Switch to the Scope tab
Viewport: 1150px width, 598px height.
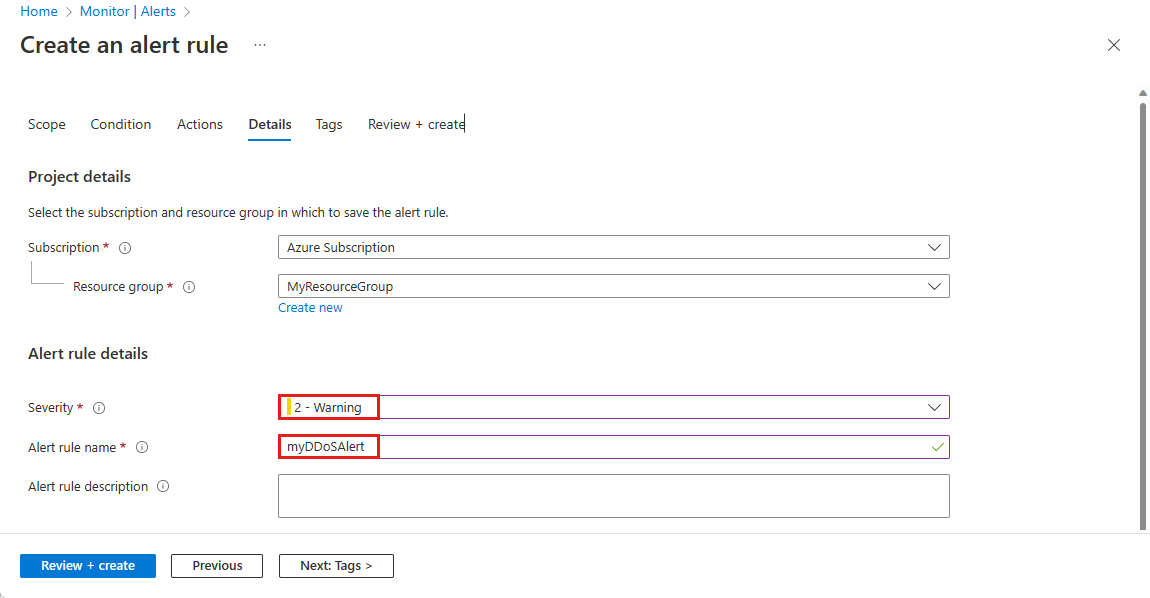(x=47, y=124)
